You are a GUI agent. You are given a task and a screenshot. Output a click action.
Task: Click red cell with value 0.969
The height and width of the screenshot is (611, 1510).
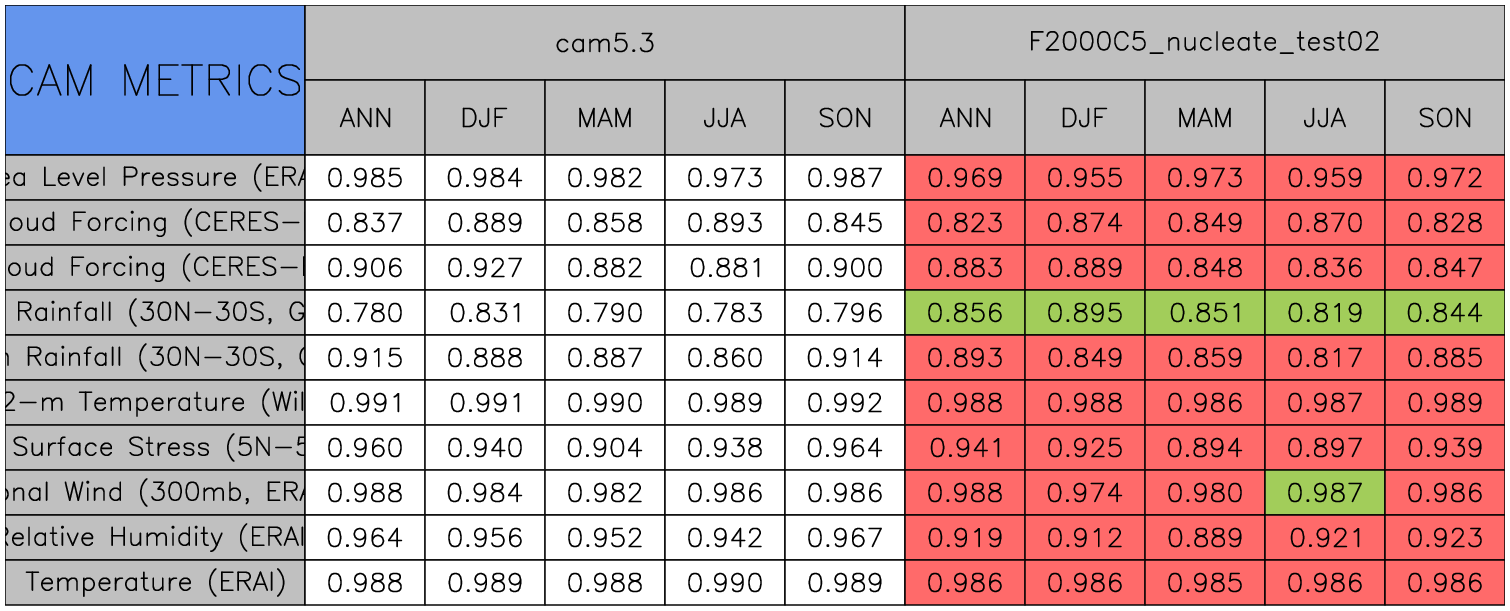click(x=964, y=178)
